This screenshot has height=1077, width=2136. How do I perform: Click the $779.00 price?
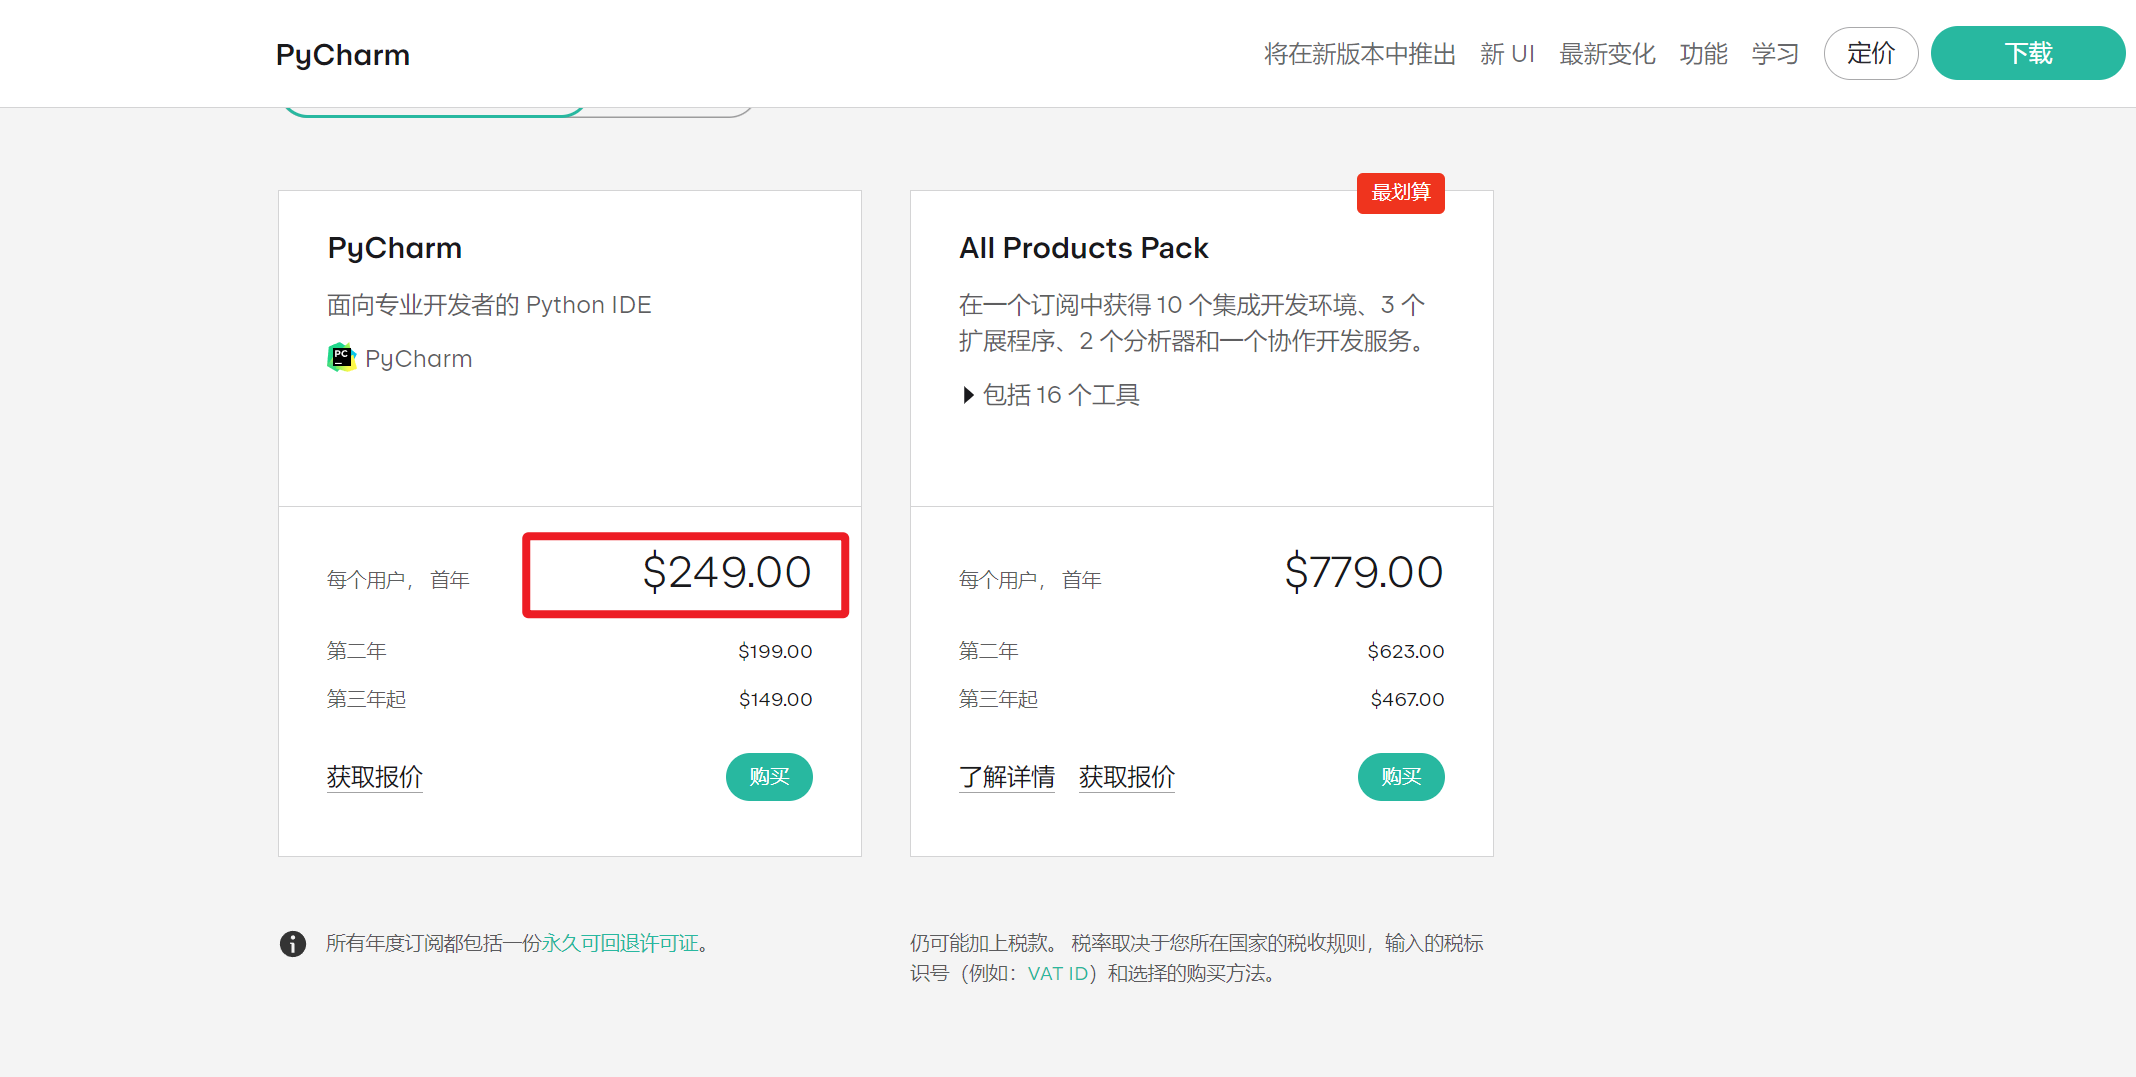pos(1364,572)
